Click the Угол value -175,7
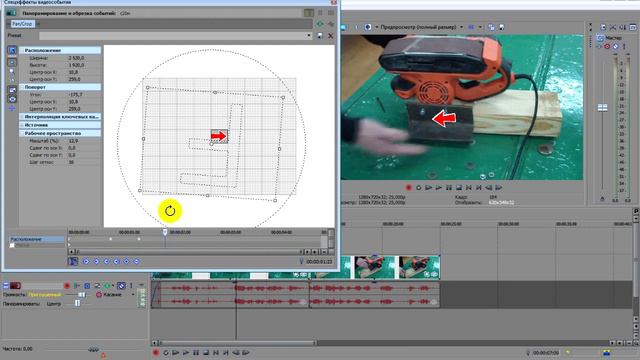 pyautogui.click(x=76, y=94)
